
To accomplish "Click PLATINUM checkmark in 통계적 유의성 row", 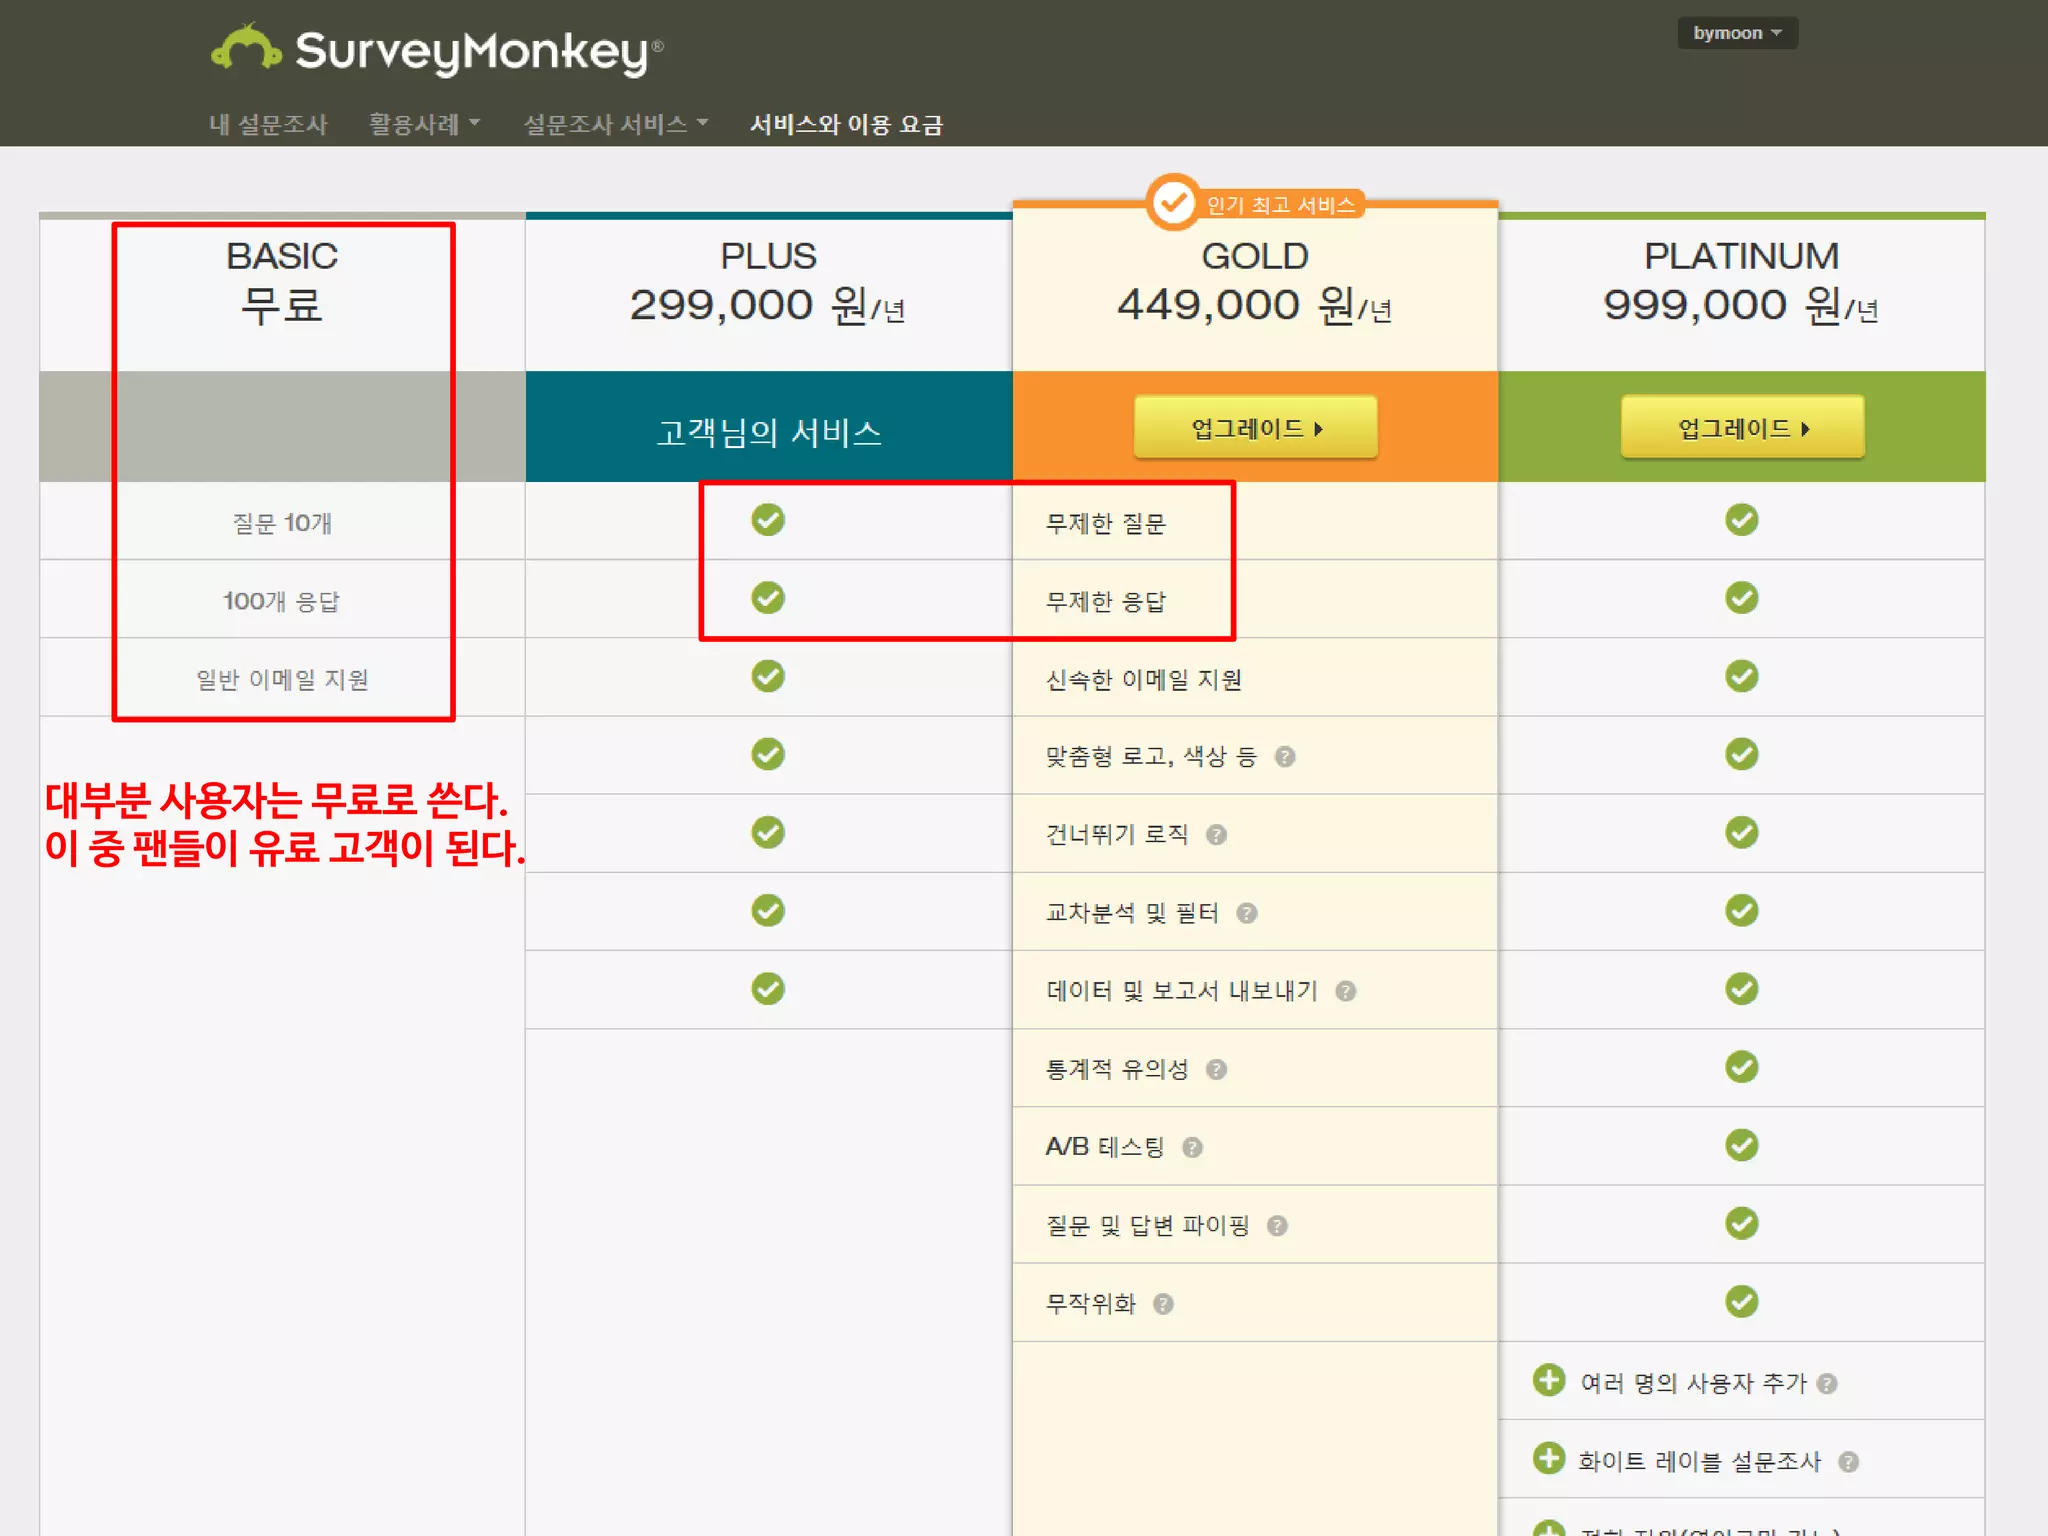I will tap(1742, 1067).
